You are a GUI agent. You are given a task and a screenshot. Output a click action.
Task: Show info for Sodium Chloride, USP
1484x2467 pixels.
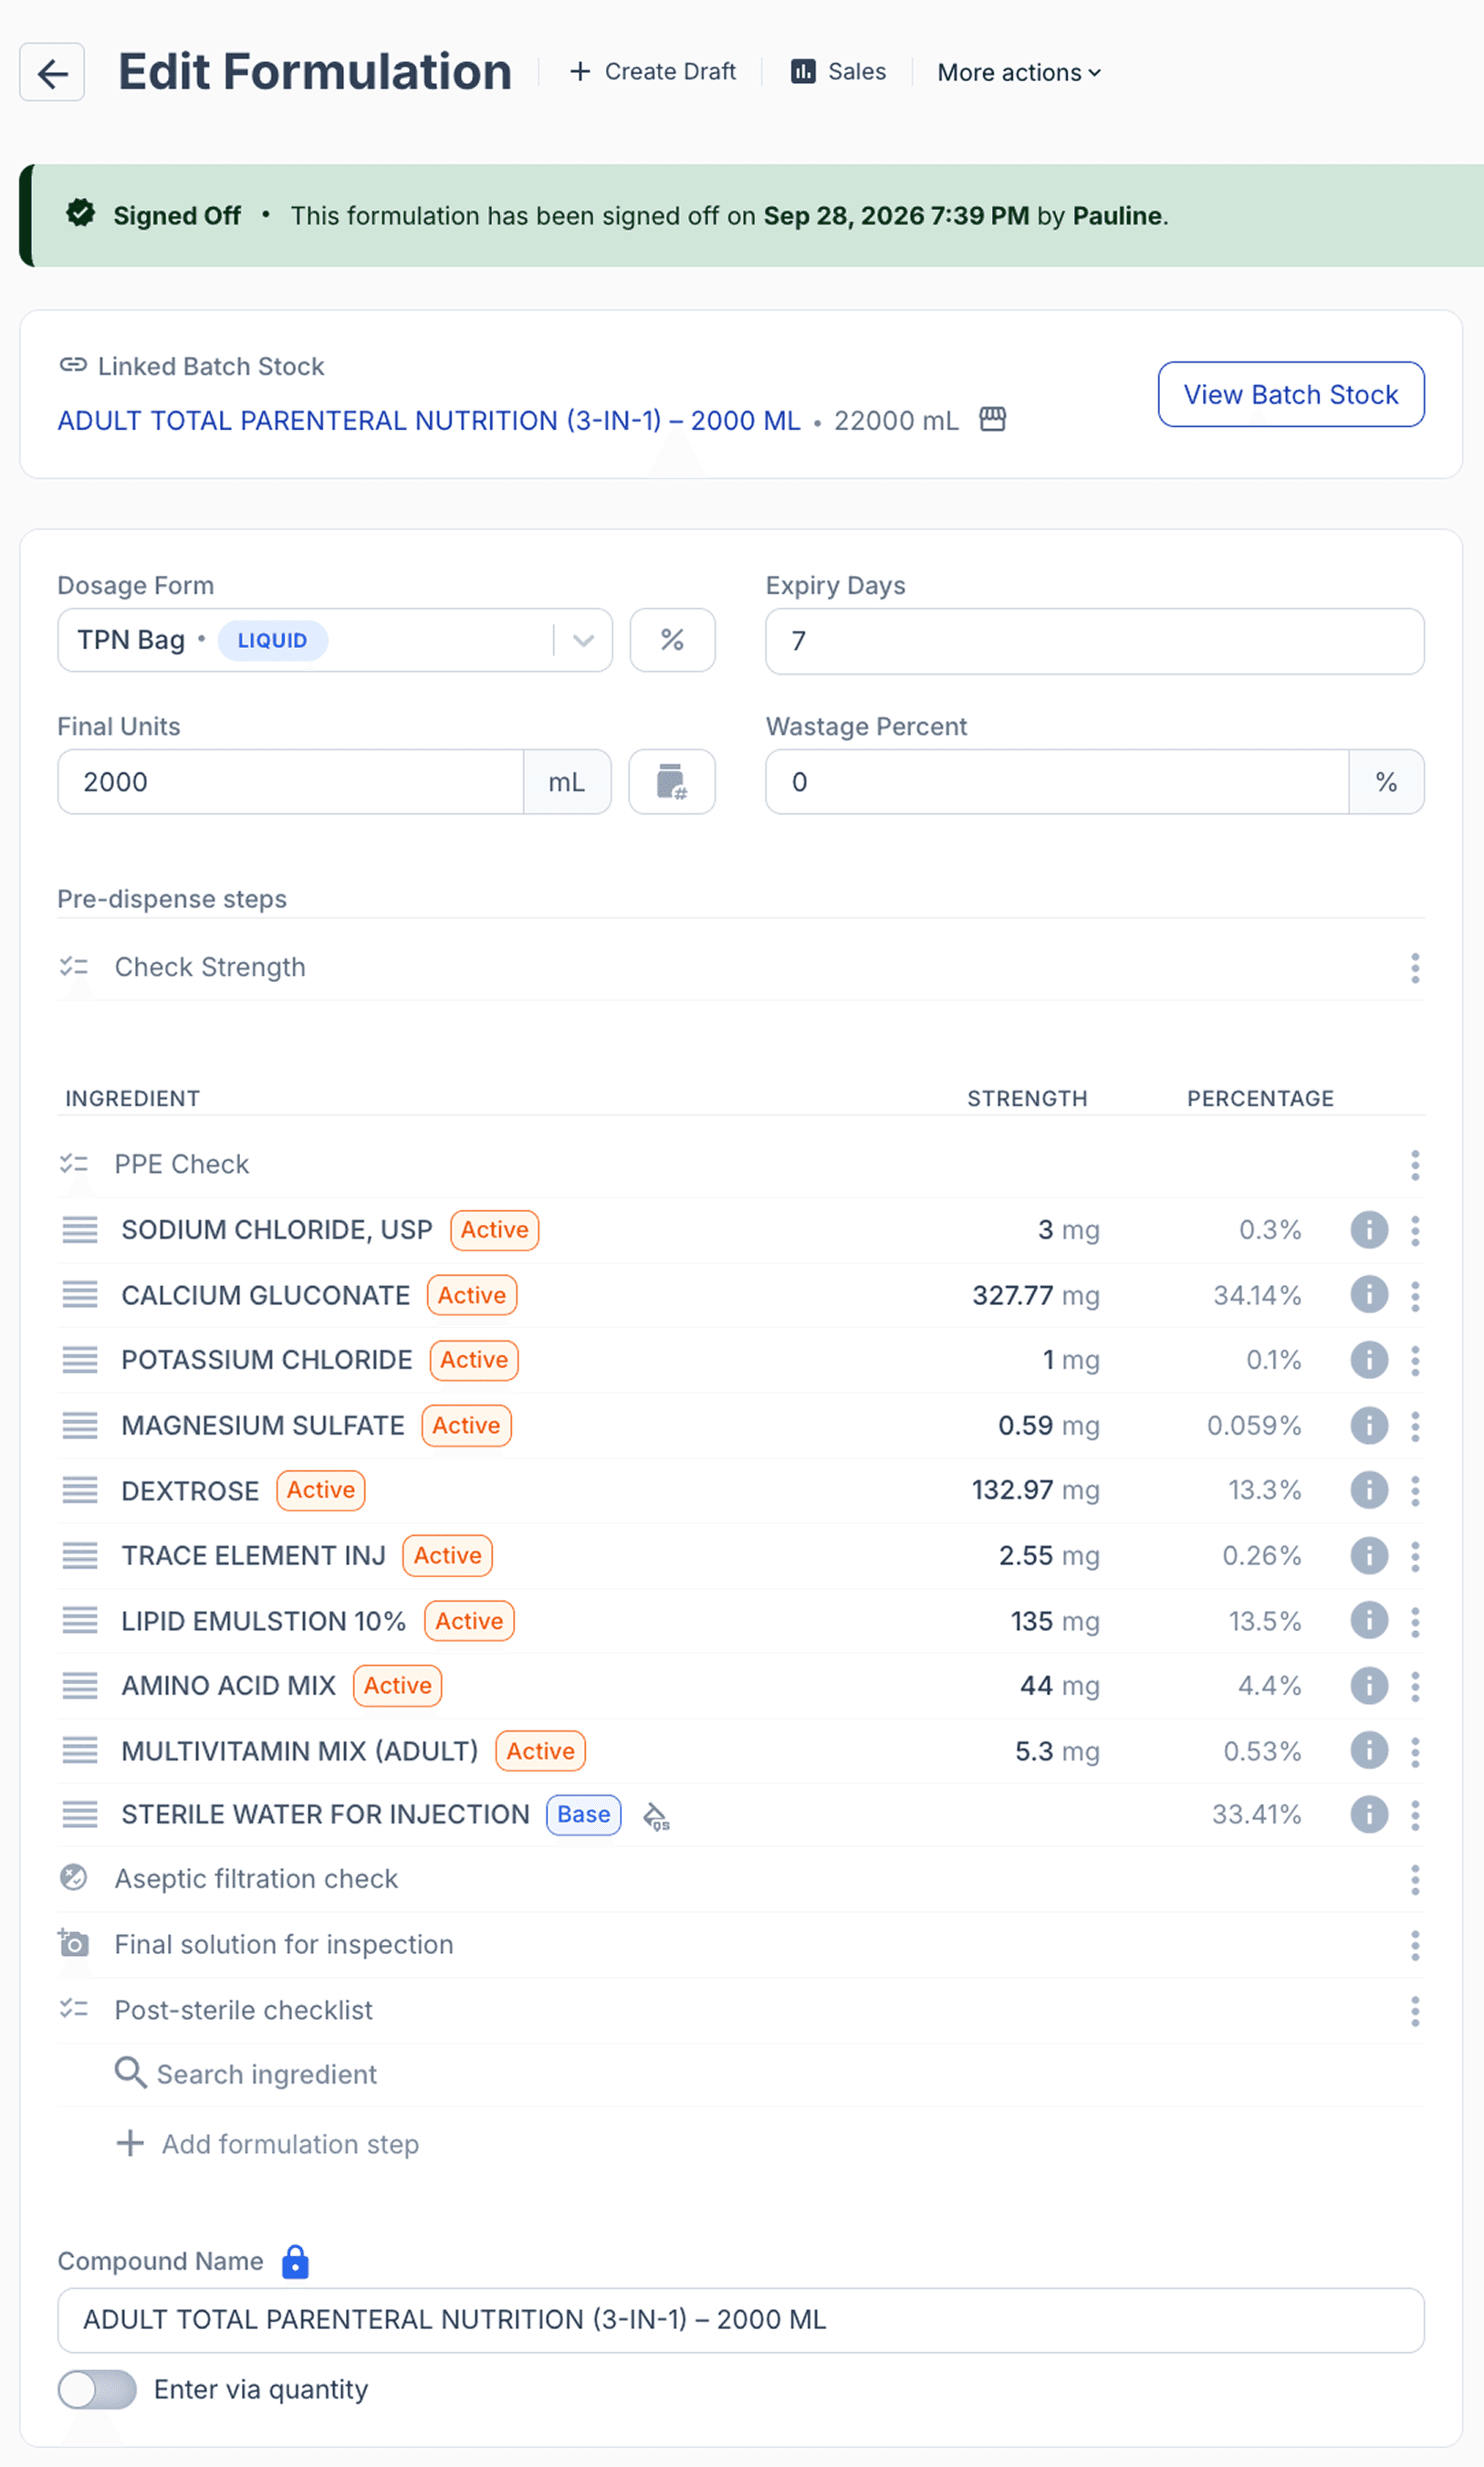(1369, 1230)
